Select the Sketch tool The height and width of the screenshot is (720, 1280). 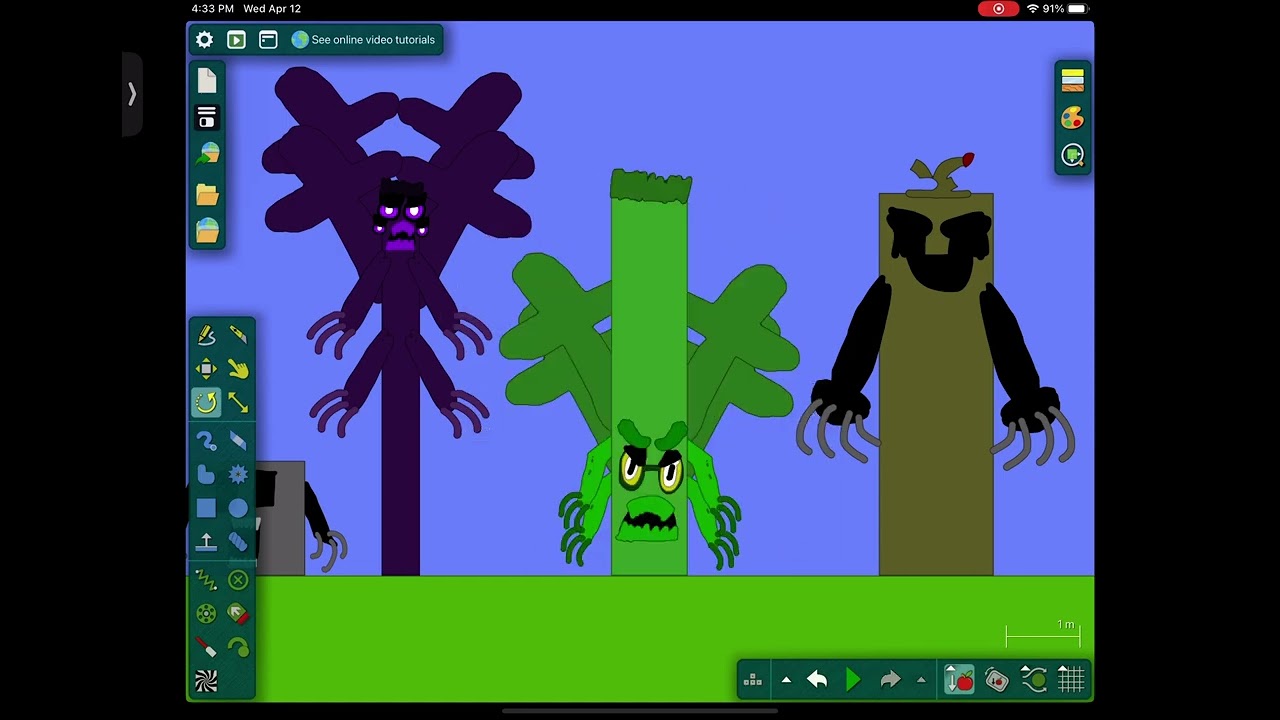[206, 336]
